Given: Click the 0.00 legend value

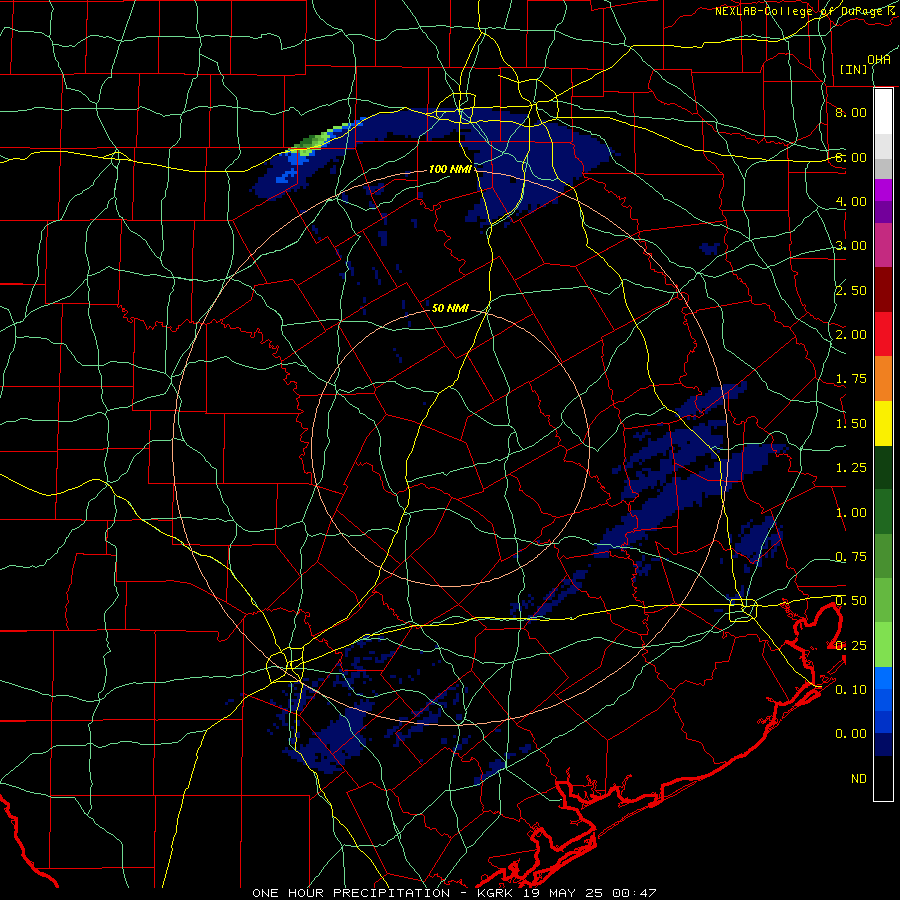Looking at the screenshot, I should tap(851, 734).
